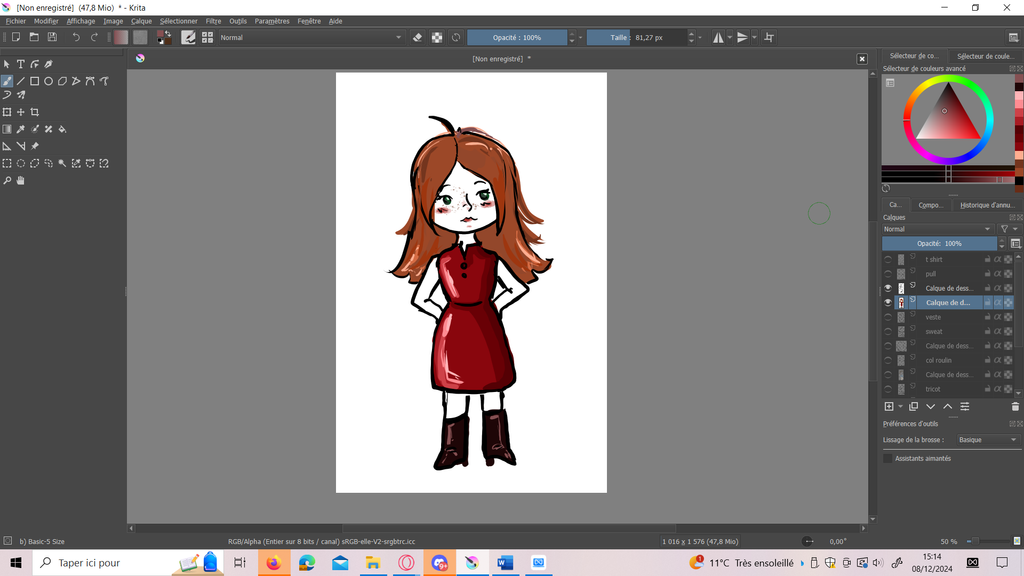1024x576 pixels.
Task: Open the Filtre menu
Action: click(213, 21)
